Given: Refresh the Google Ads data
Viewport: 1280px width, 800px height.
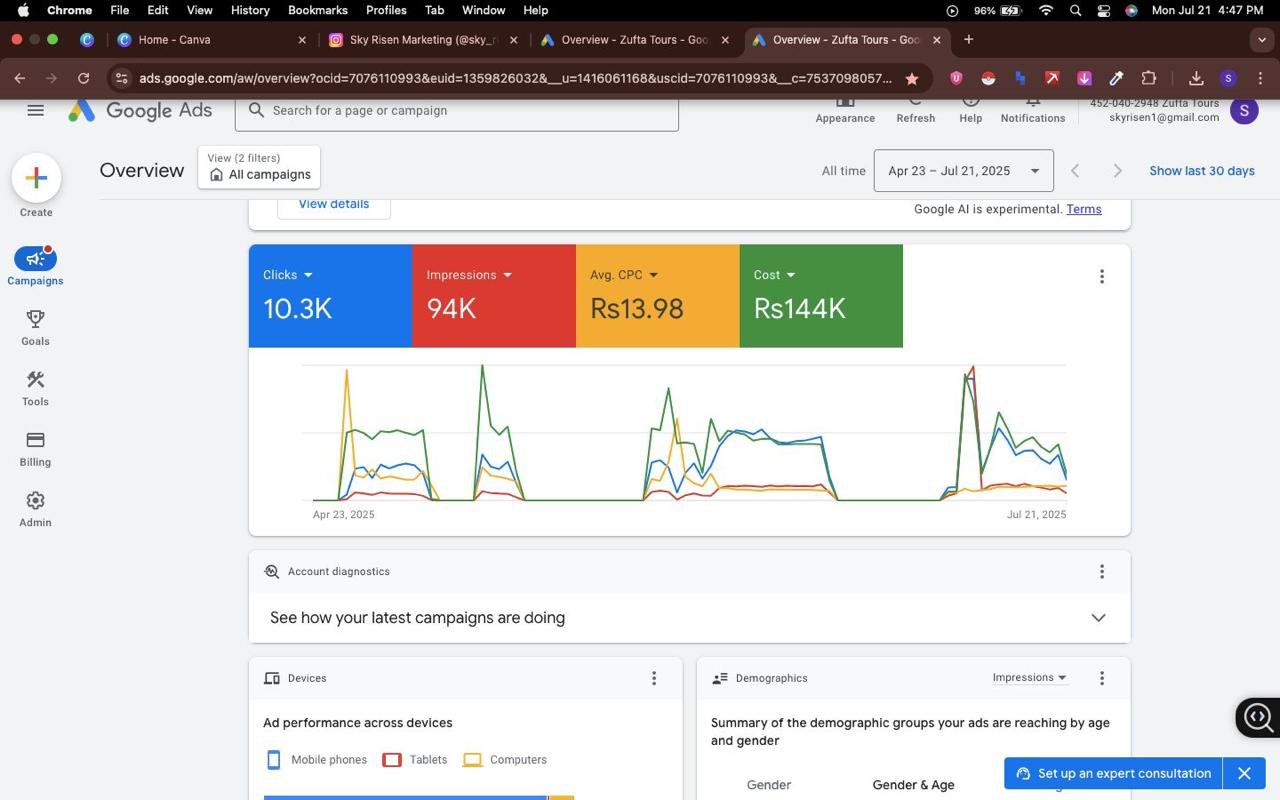Looking at the screenshot, I should pos(915,110).
